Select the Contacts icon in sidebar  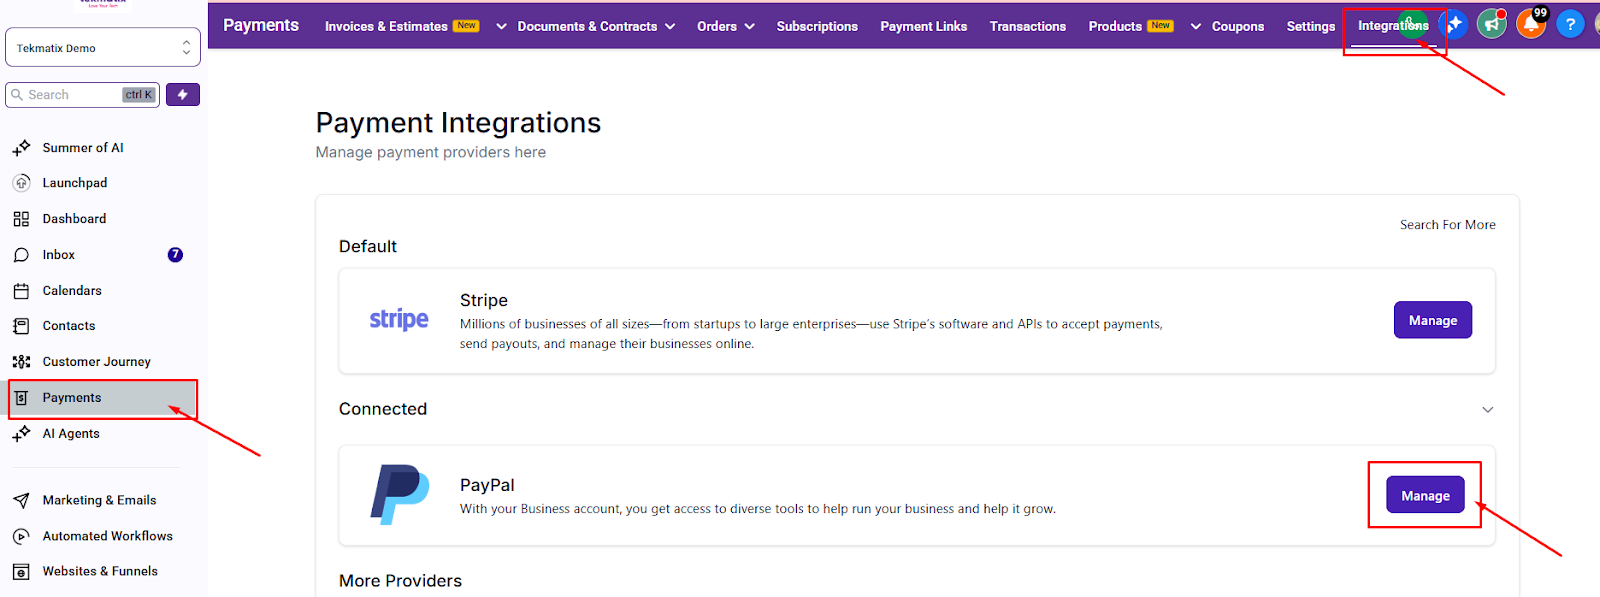tap(21, 326)
